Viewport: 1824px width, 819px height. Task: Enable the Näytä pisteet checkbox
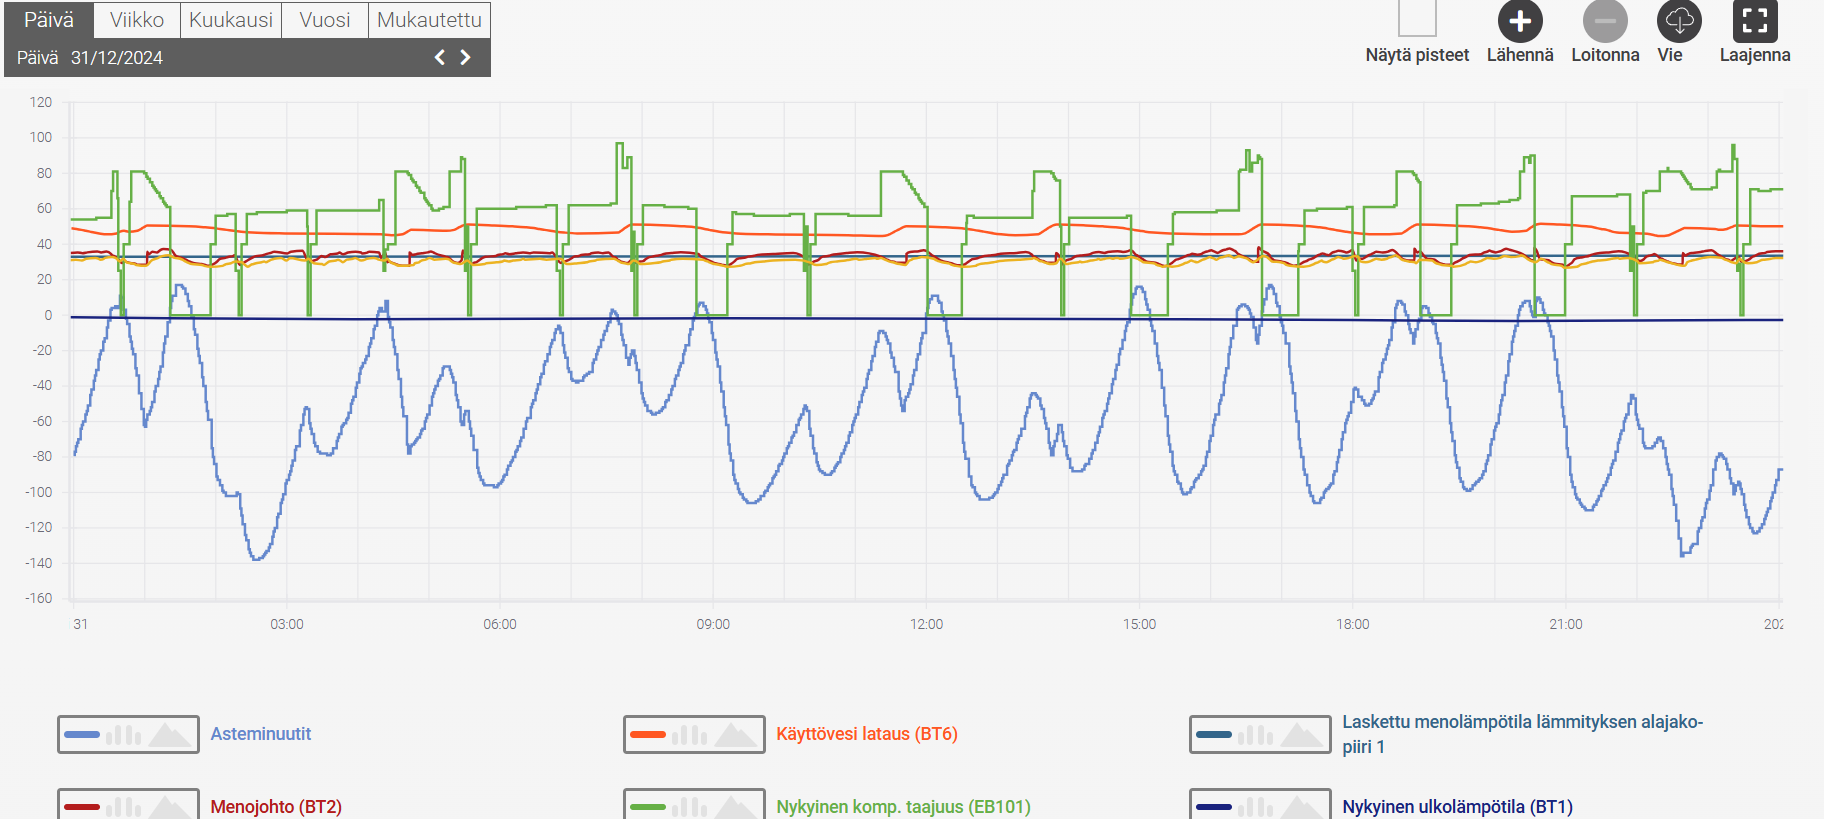(x=1417, y=18)
